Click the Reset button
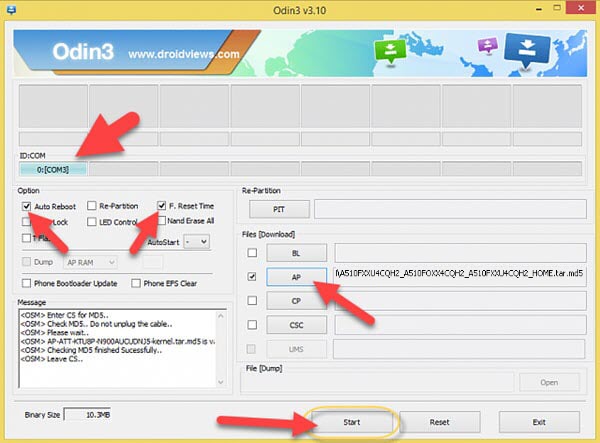The image size is (600, 443). [x=440, y=422]
